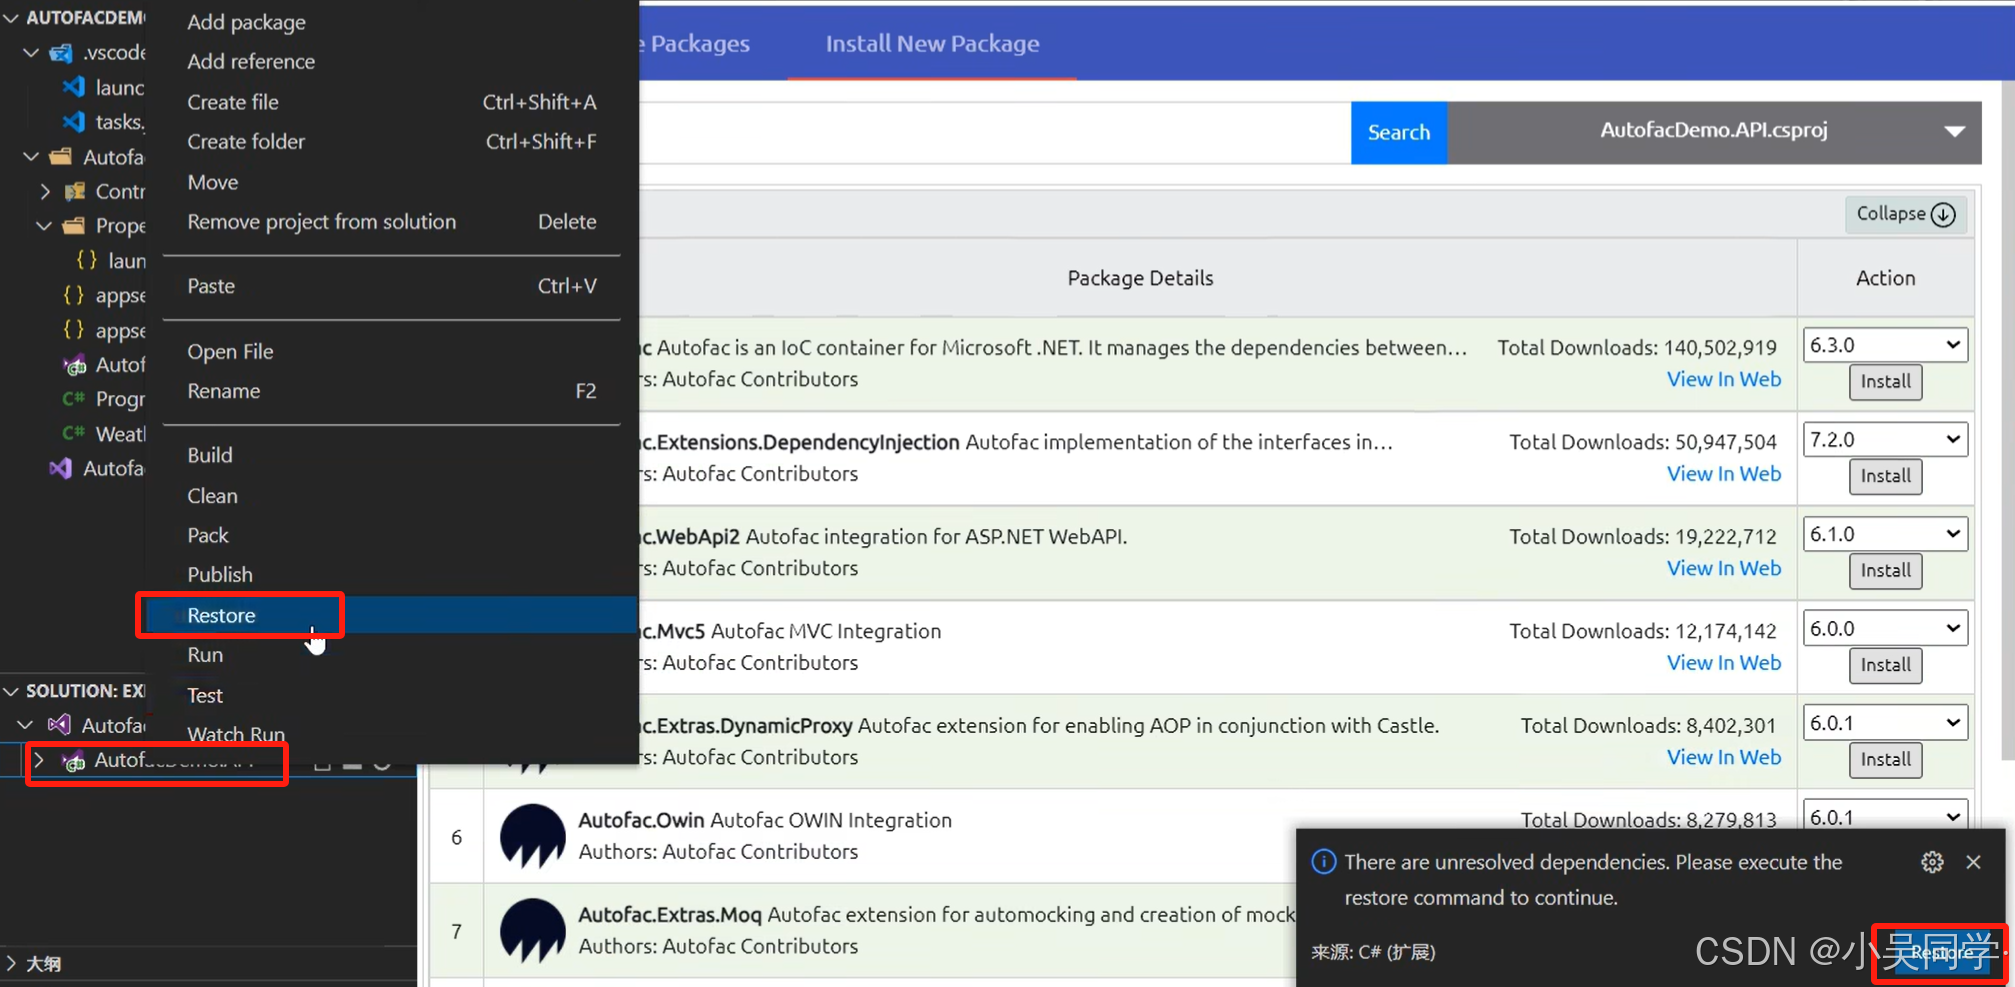Install the Autofac.Extras.DynamicProxy package
This screenshot has width=2015, height=987.
tap(1885, 759)
